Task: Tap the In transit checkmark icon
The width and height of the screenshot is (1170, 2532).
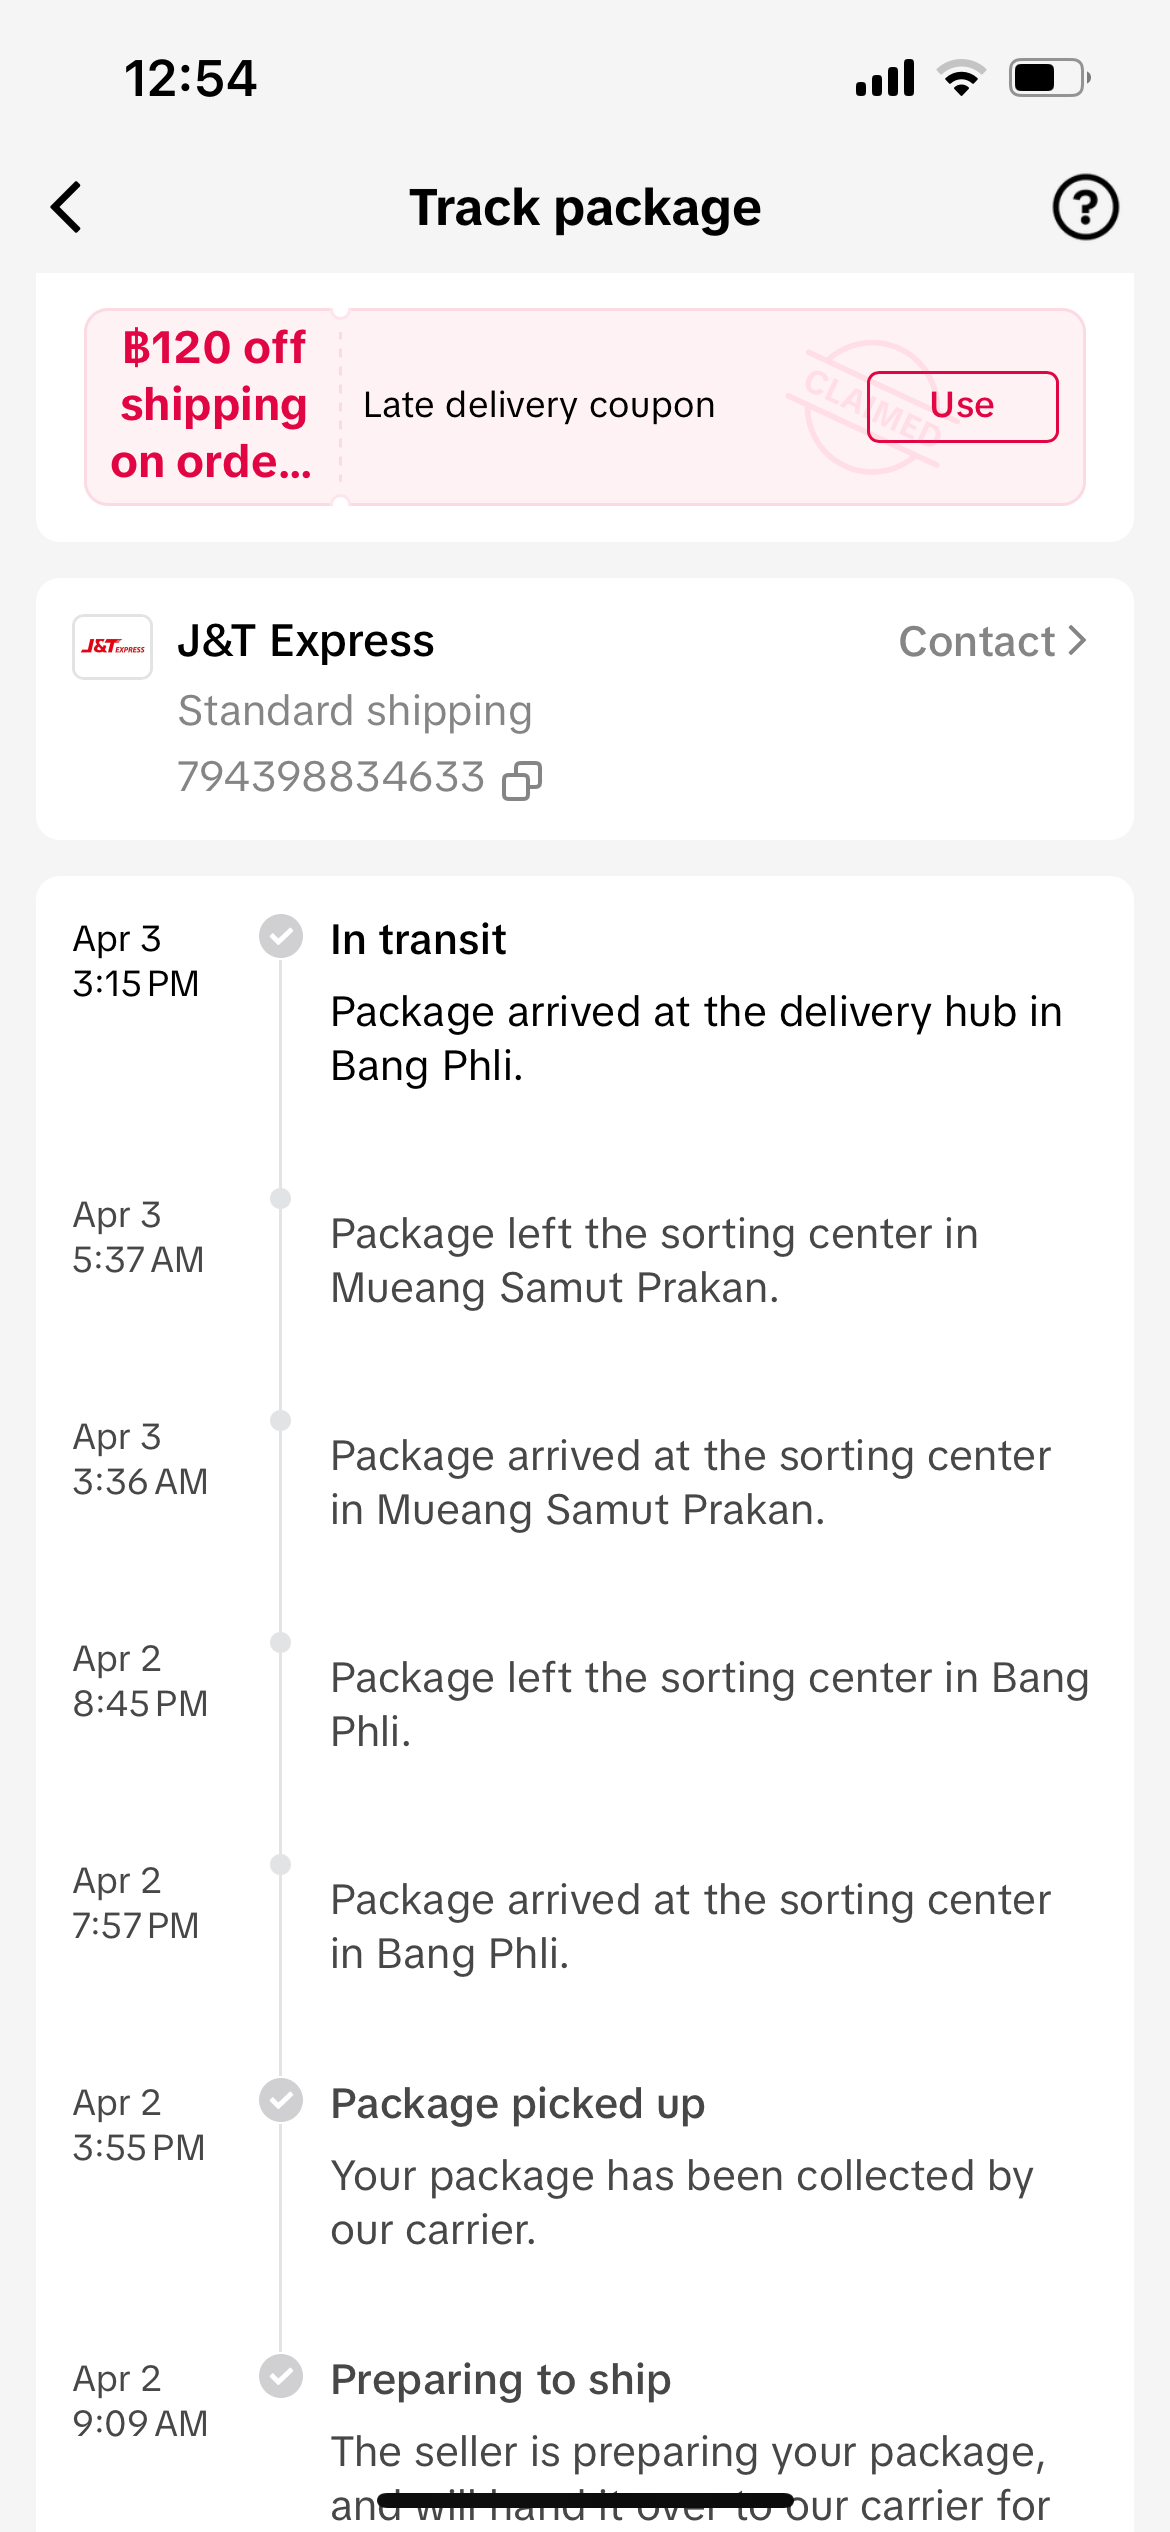Action: 281,936
